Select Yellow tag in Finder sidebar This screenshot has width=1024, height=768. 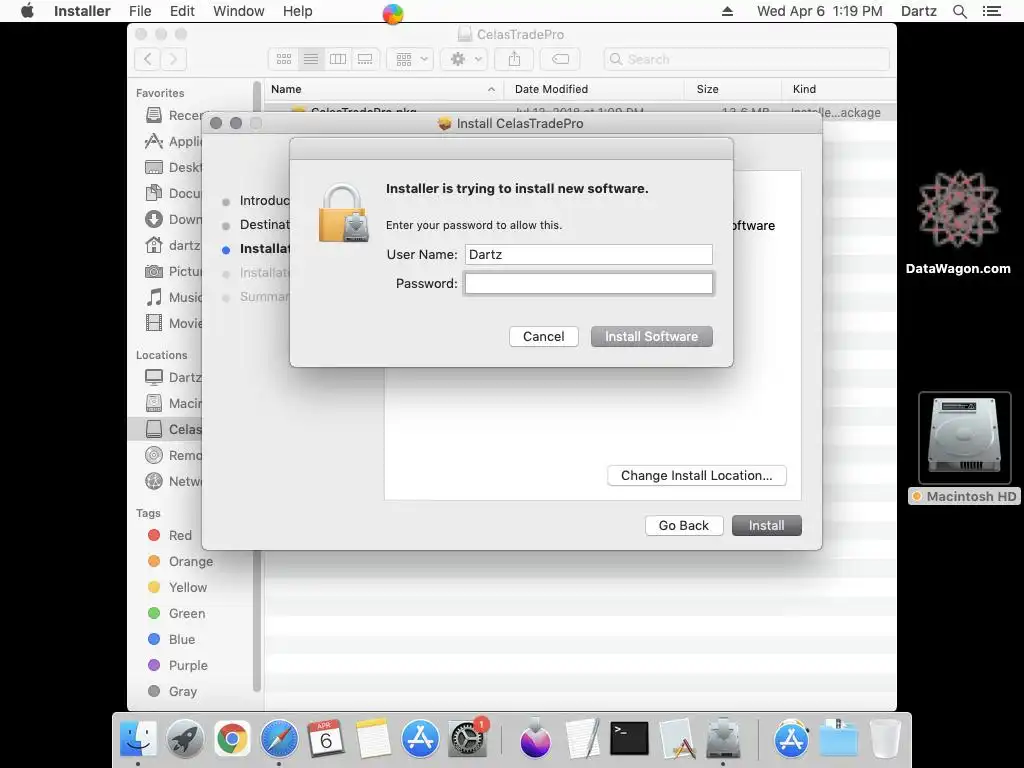pyautogui.click(x=178, y=587)
